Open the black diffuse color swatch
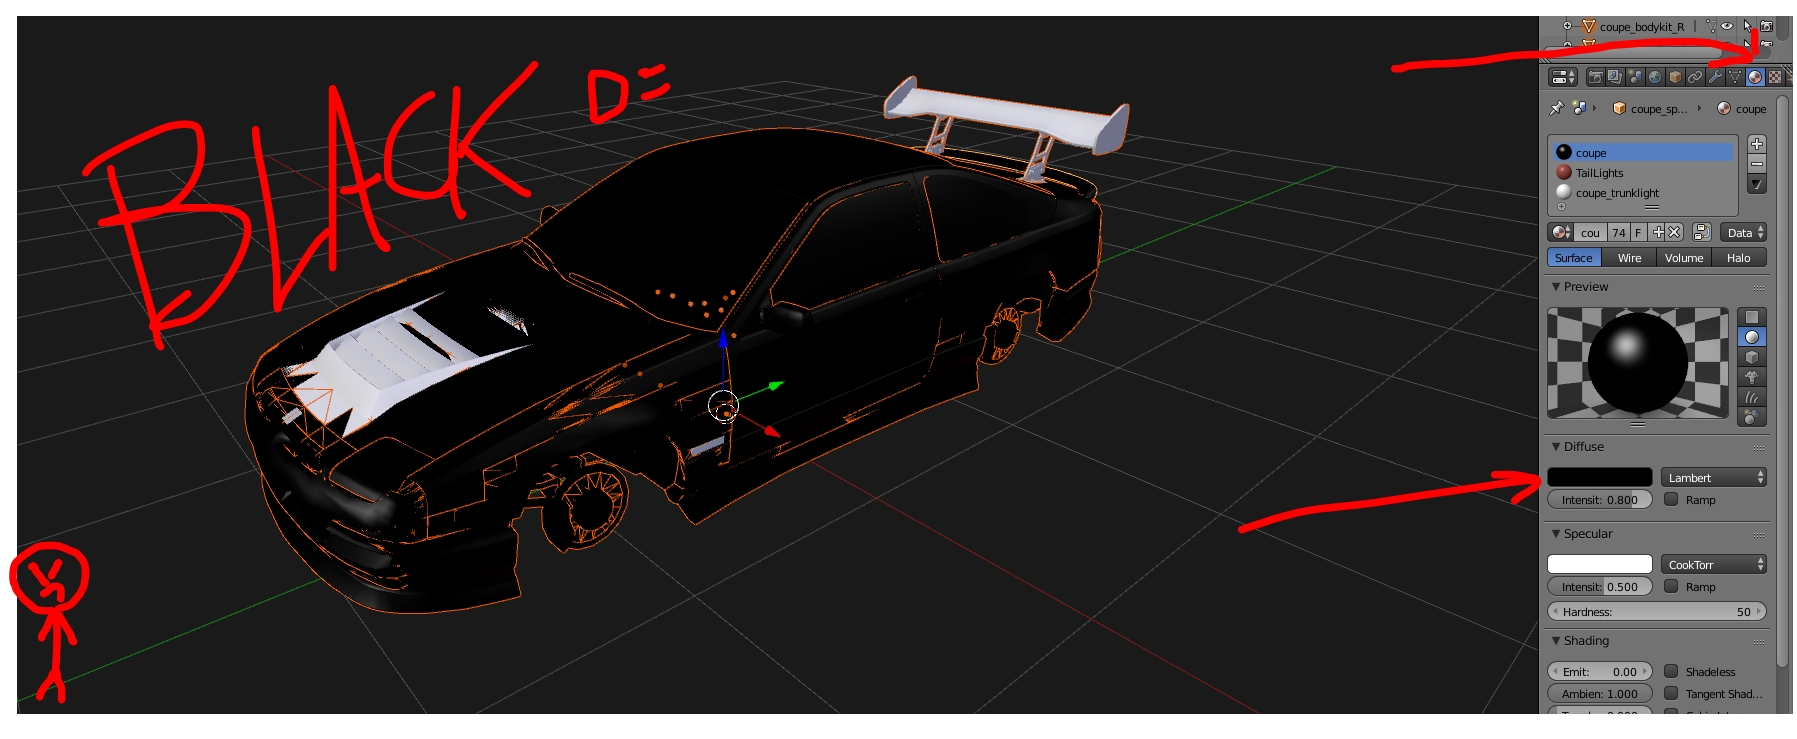This screenshot has width=1797, height=739. pos(1600,477)
